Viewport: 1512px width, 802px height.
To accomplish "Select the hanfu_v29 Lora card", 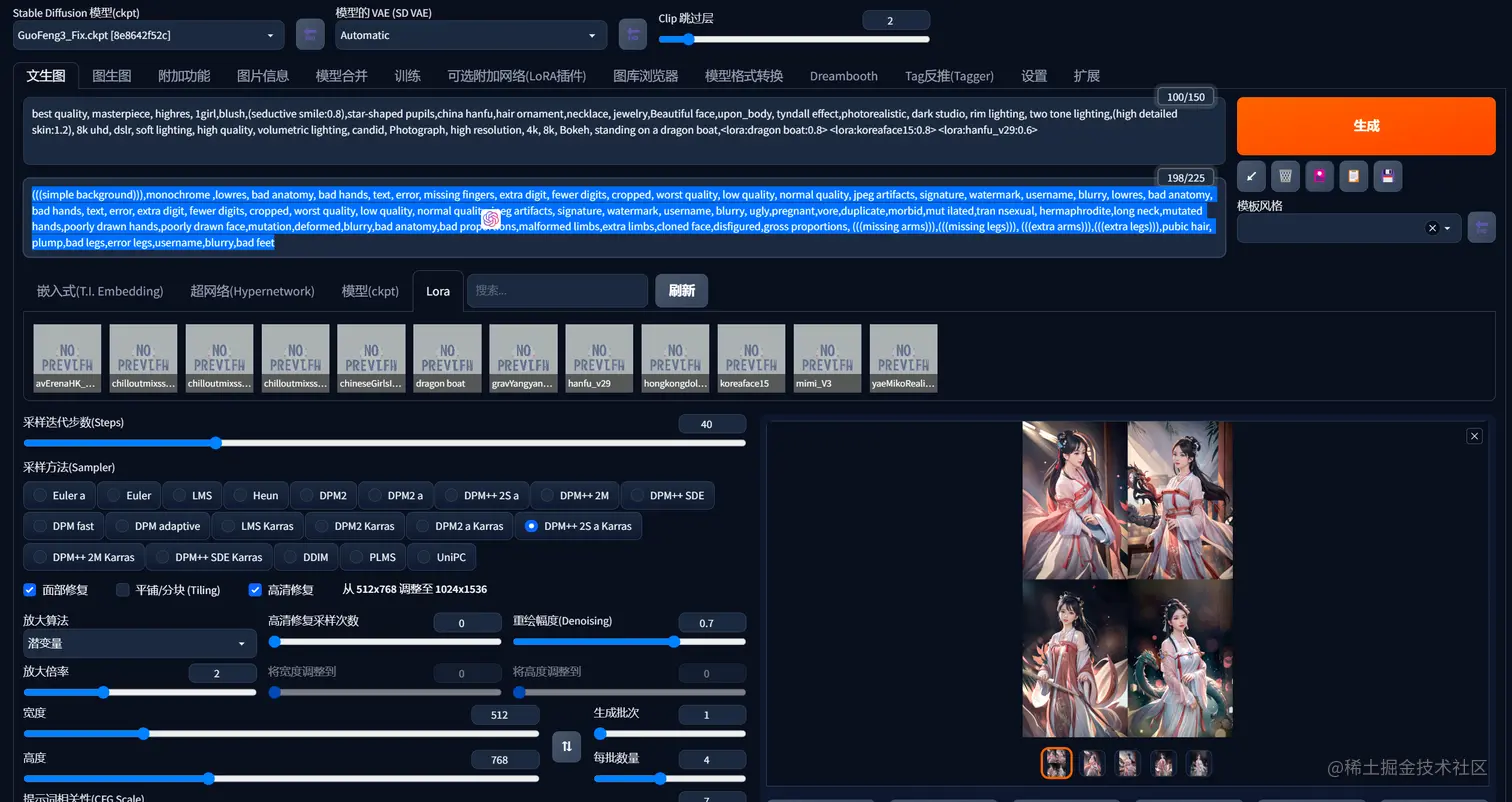I will [x=599, y=358].
